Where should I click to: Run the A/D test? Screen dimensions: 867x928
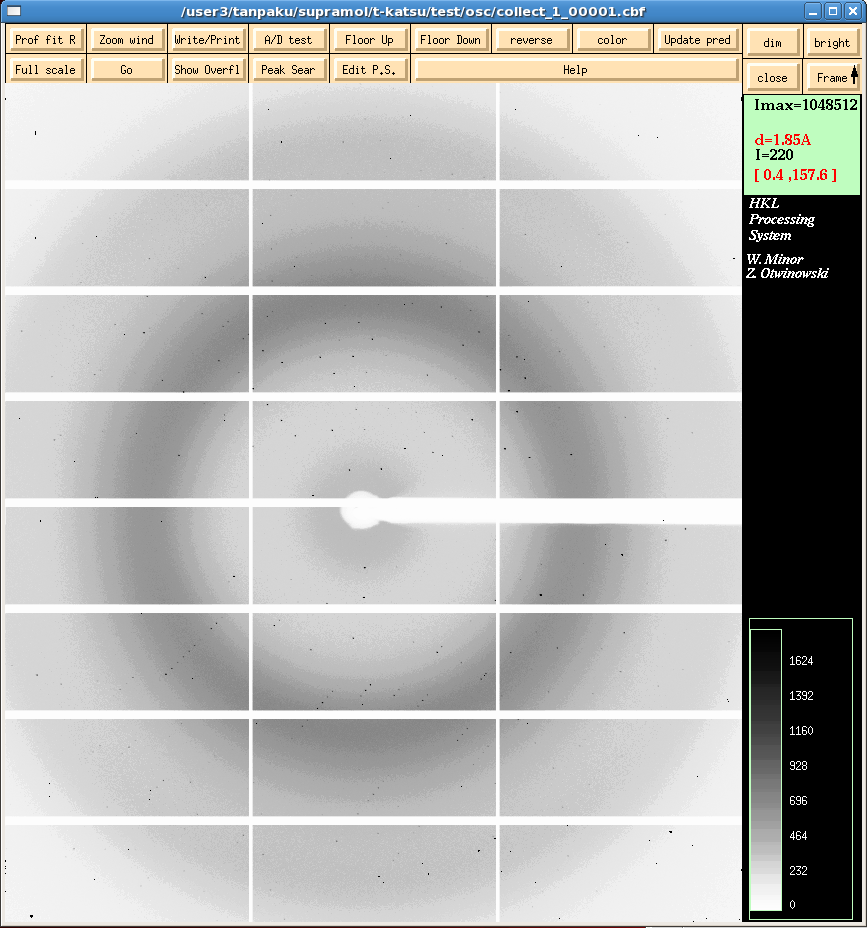tap(288, 40)
